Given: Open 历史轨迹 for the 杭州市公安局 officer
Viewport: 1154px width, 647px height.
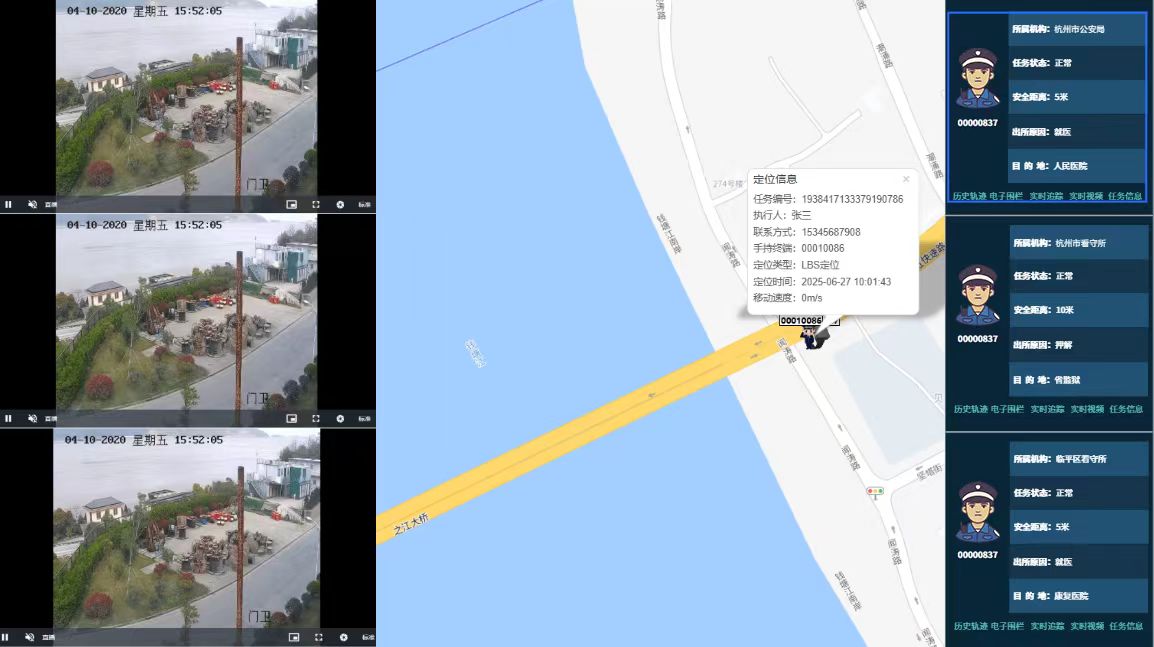Looking at the screenshot, I should [x=969, y=196].
